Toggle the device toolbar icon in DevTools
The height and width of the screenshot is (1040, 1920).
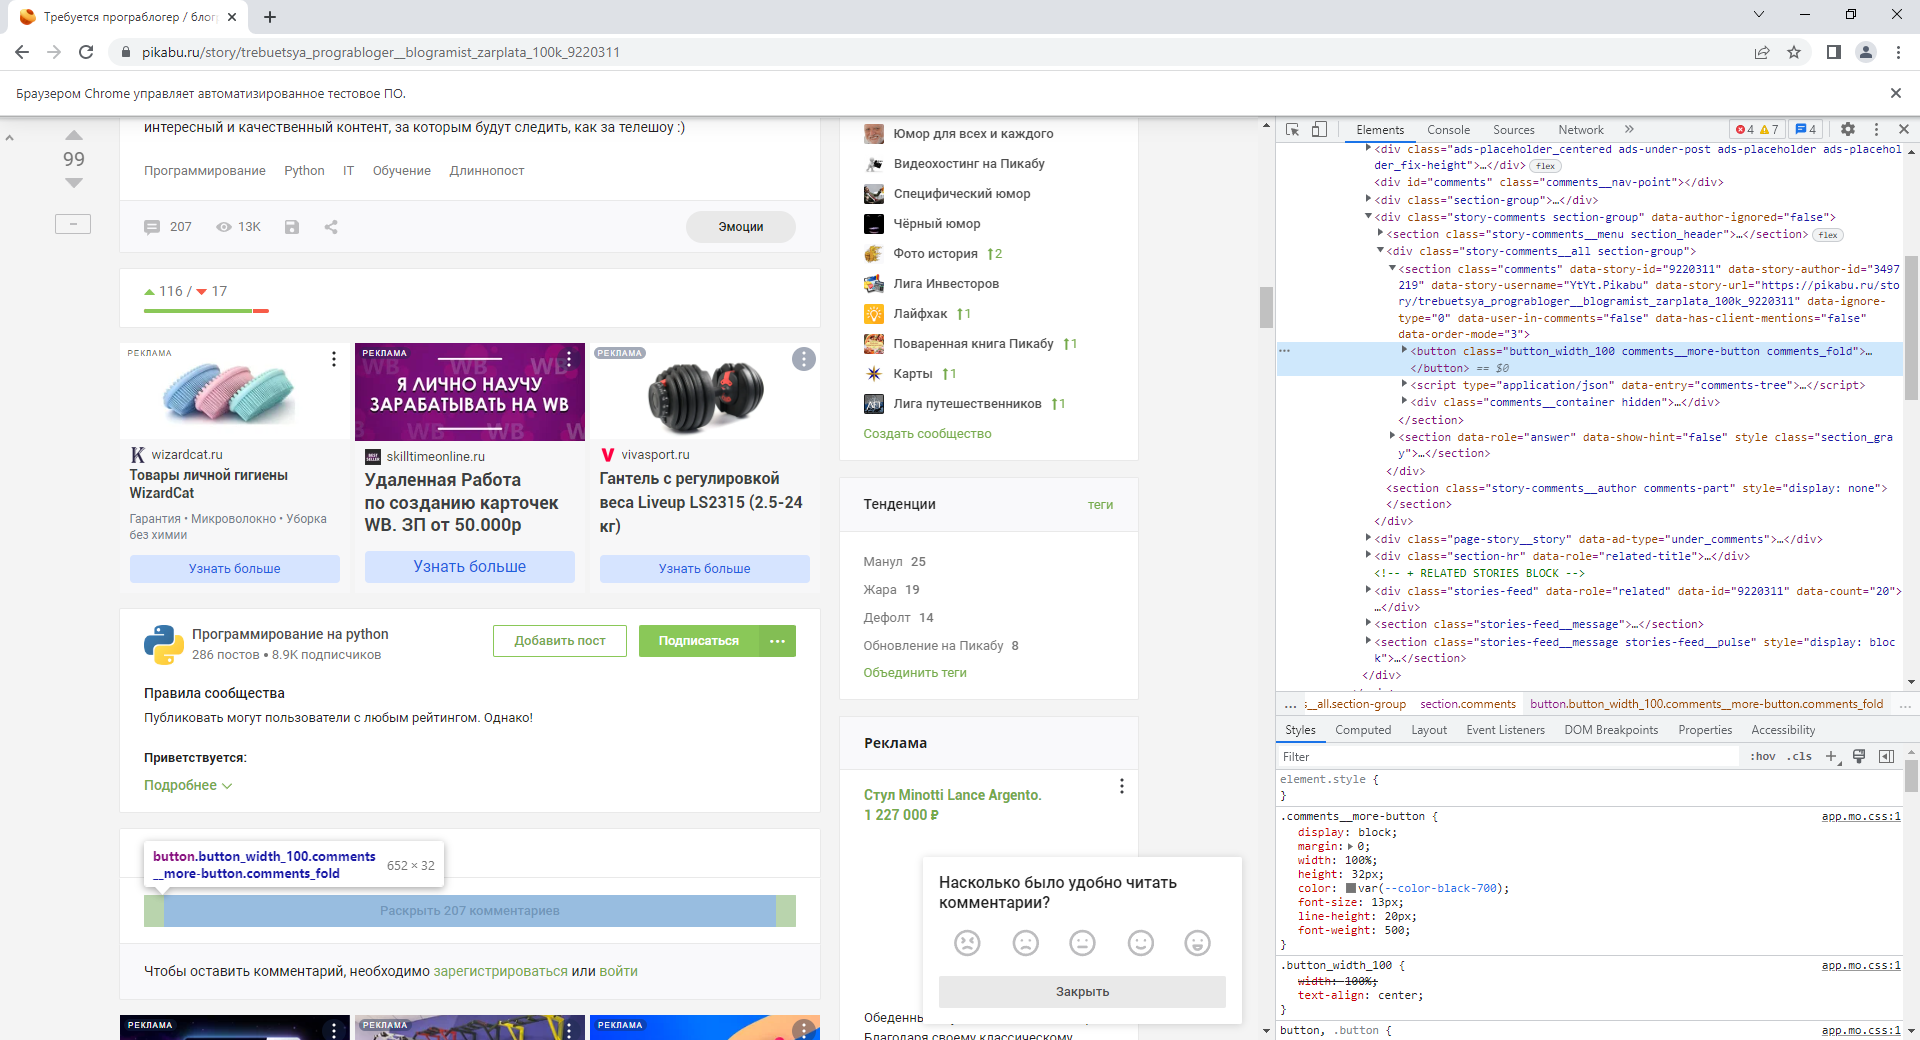[x=1319, y=129]
